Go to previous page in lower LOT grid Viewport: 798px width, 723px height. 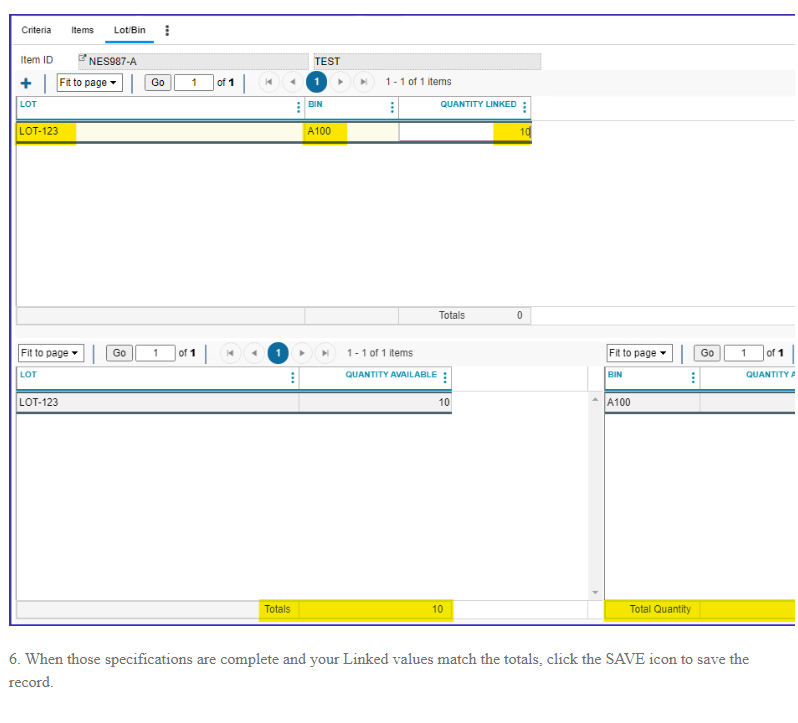pyautogui.click(x=254, y=353)
